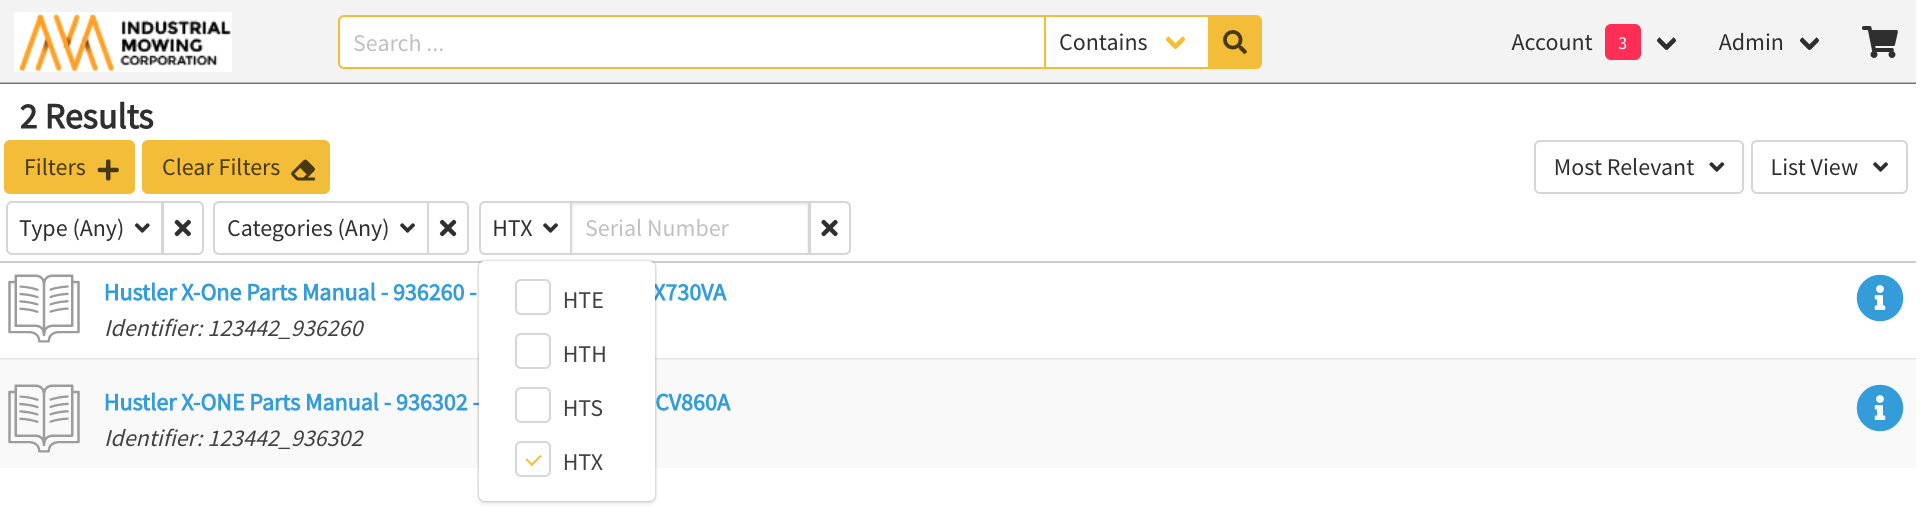Viewport: 1920px width, 522px height.
Task: Tick the HTS checkbox
Action: 533,406
